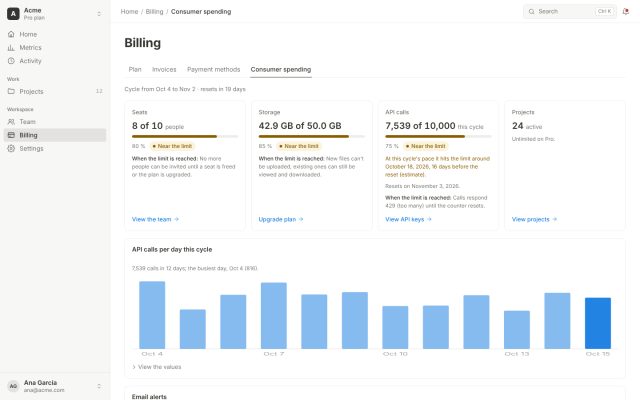The height and width of the screenshot is (400, 640).
Task: Click the arrow icon beside Upgrade plan
Action: point(301,219)
